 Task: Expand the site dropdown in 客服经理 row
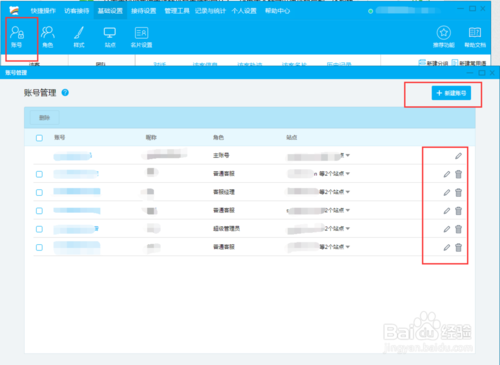point(348,192)
